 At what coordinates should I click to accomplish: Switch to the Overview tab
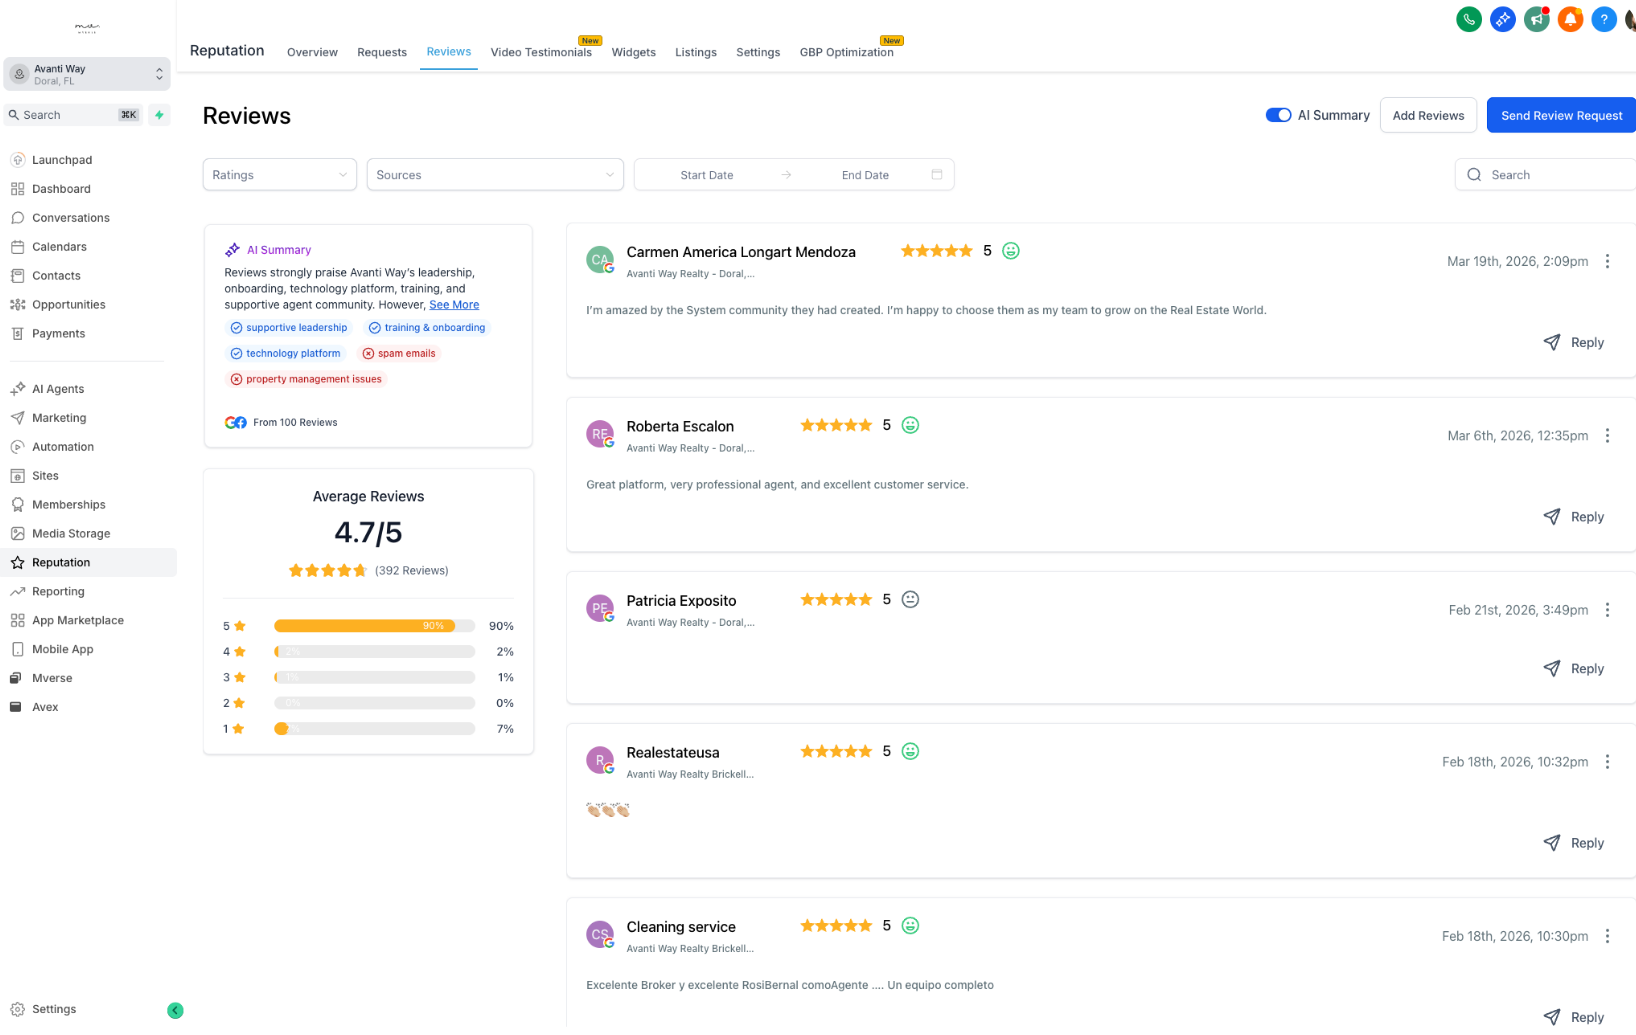312,52
